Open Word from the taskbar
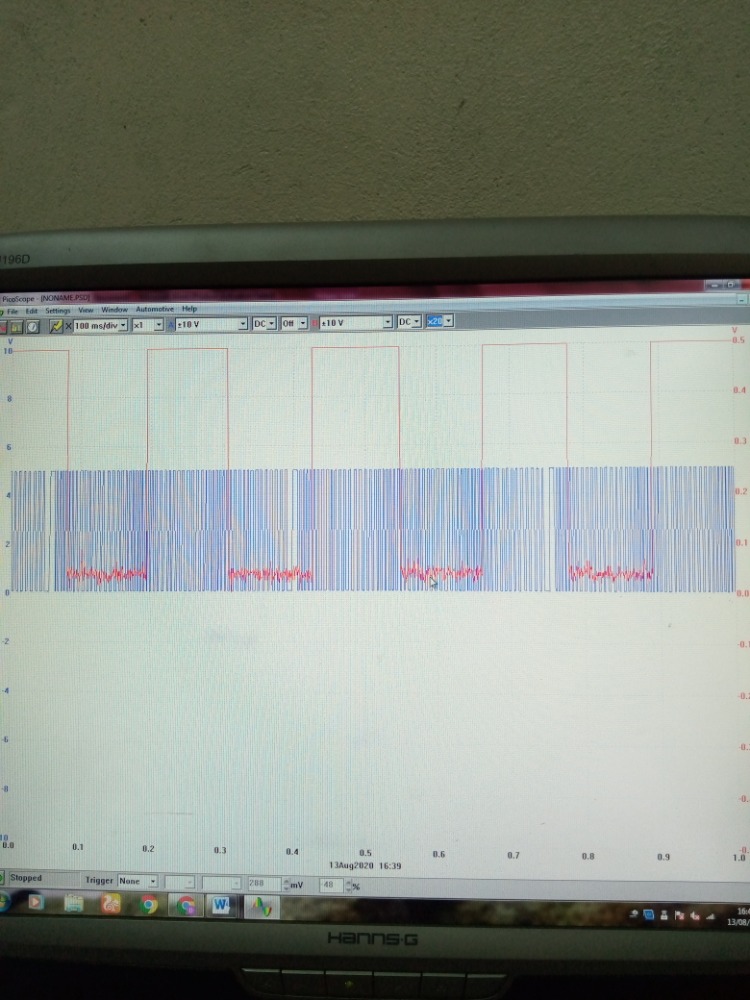The width and height of the screenshot is (750, 1000). click(221, 906)
